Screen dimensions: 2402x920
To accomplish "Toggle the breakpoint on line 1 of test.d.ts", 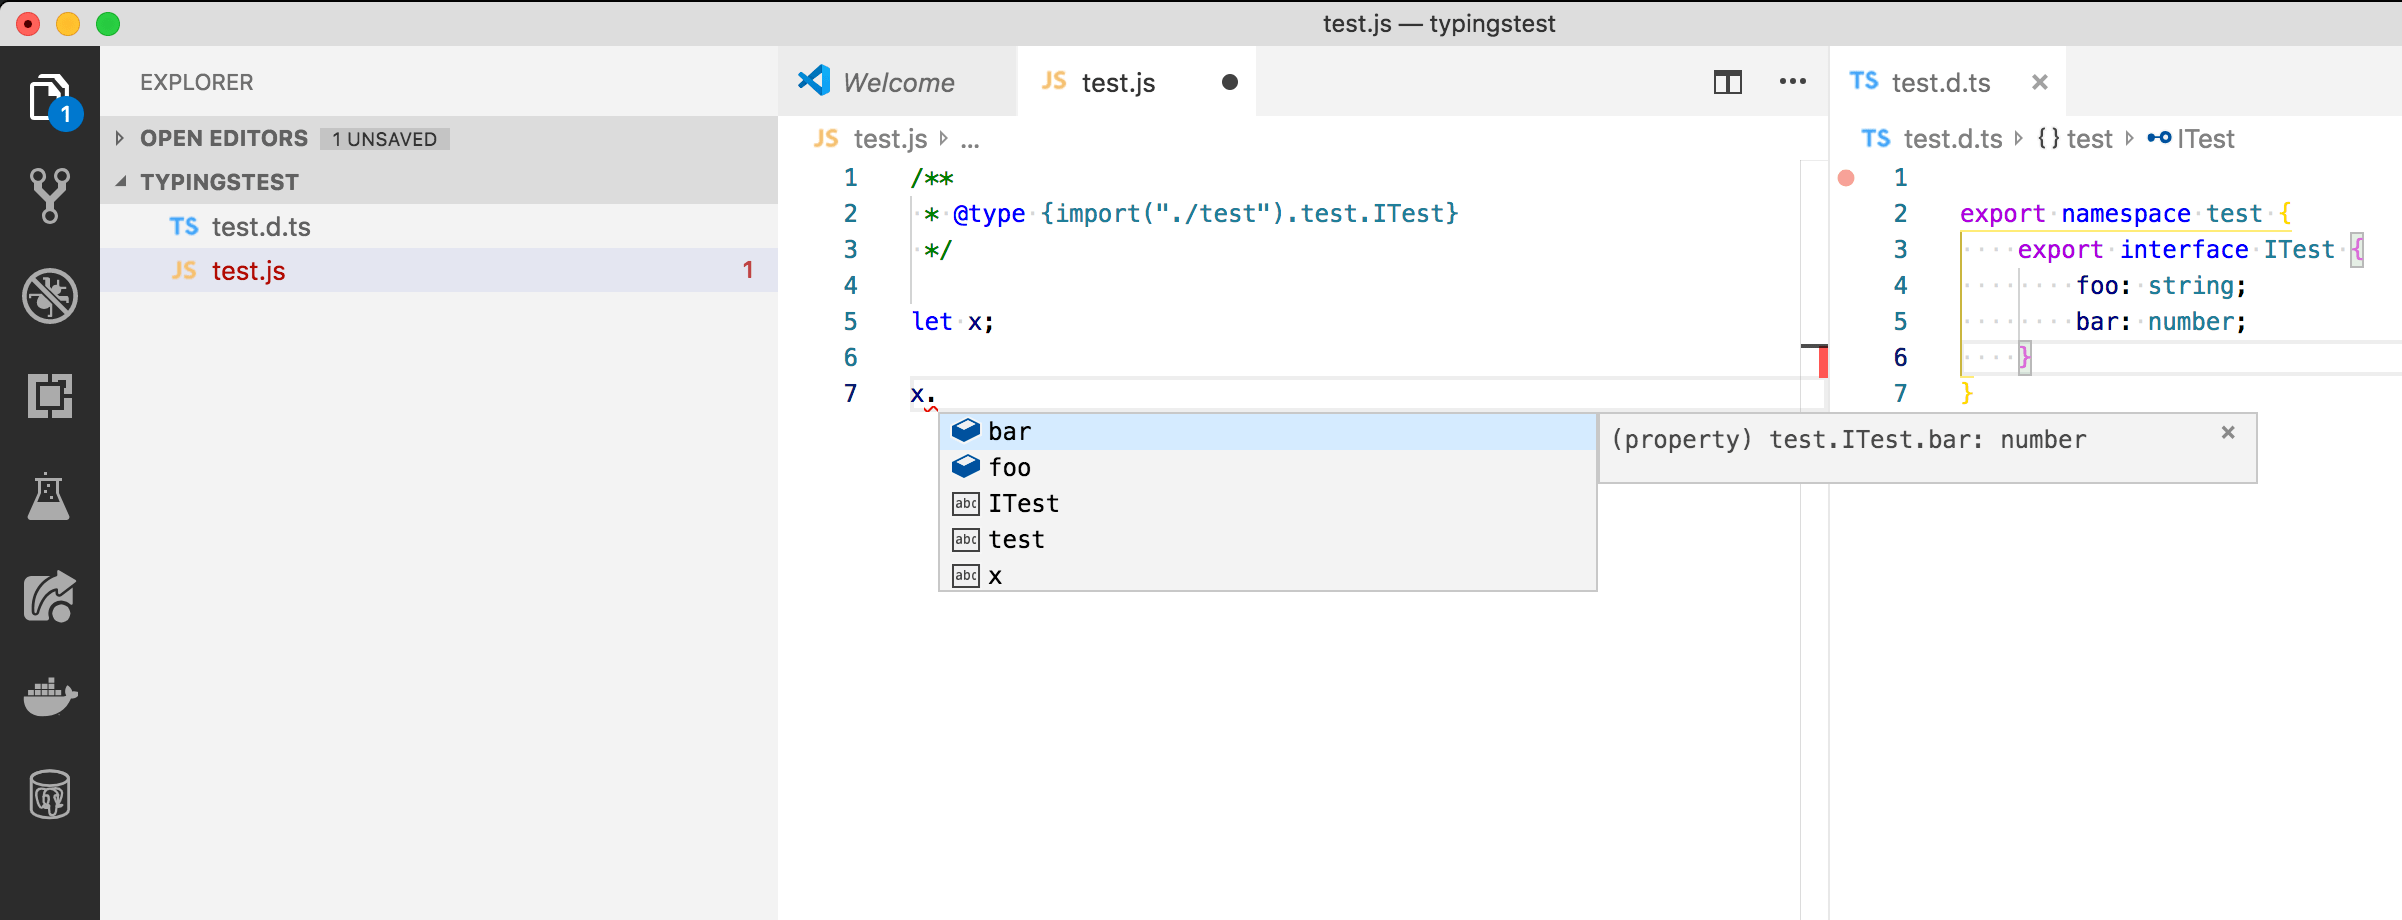I will (1846, 178).
